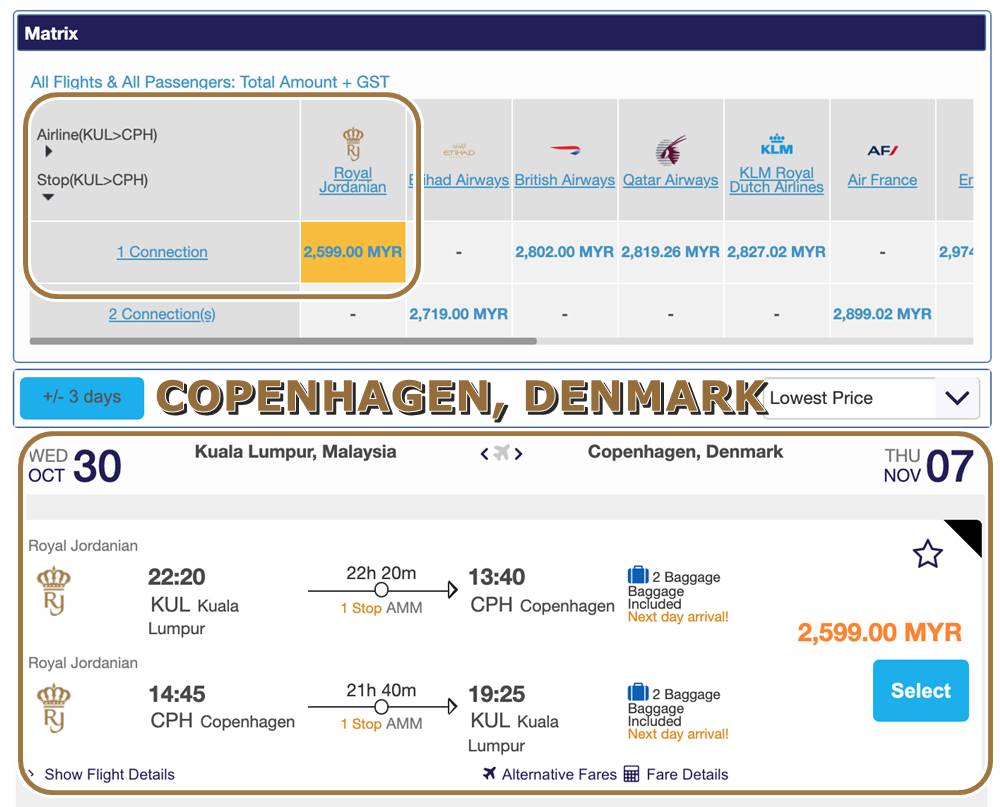Click baggage suitcase icon on 14:45 CPH departure
This screenshot has width=1000, height=807.
[x=638, y=692]
